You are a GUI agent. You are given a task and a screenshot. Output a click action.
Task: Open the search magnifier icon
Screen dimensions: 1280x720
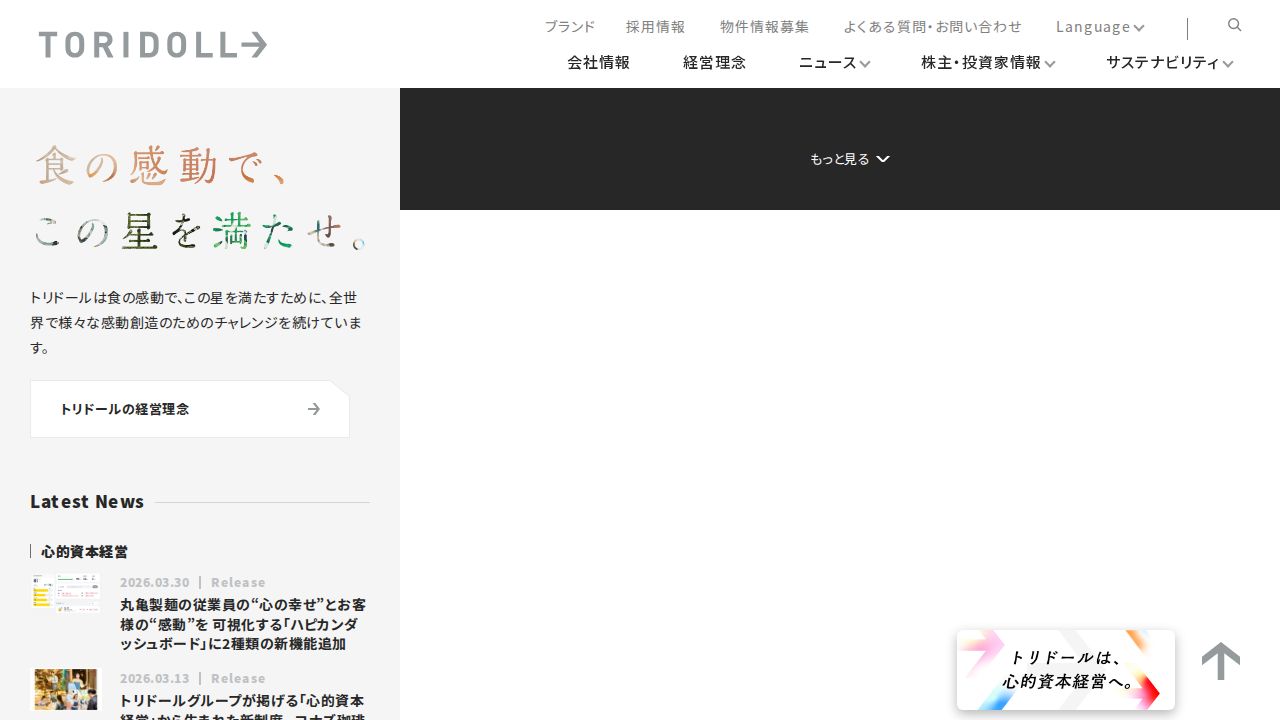pos(1234,25)
